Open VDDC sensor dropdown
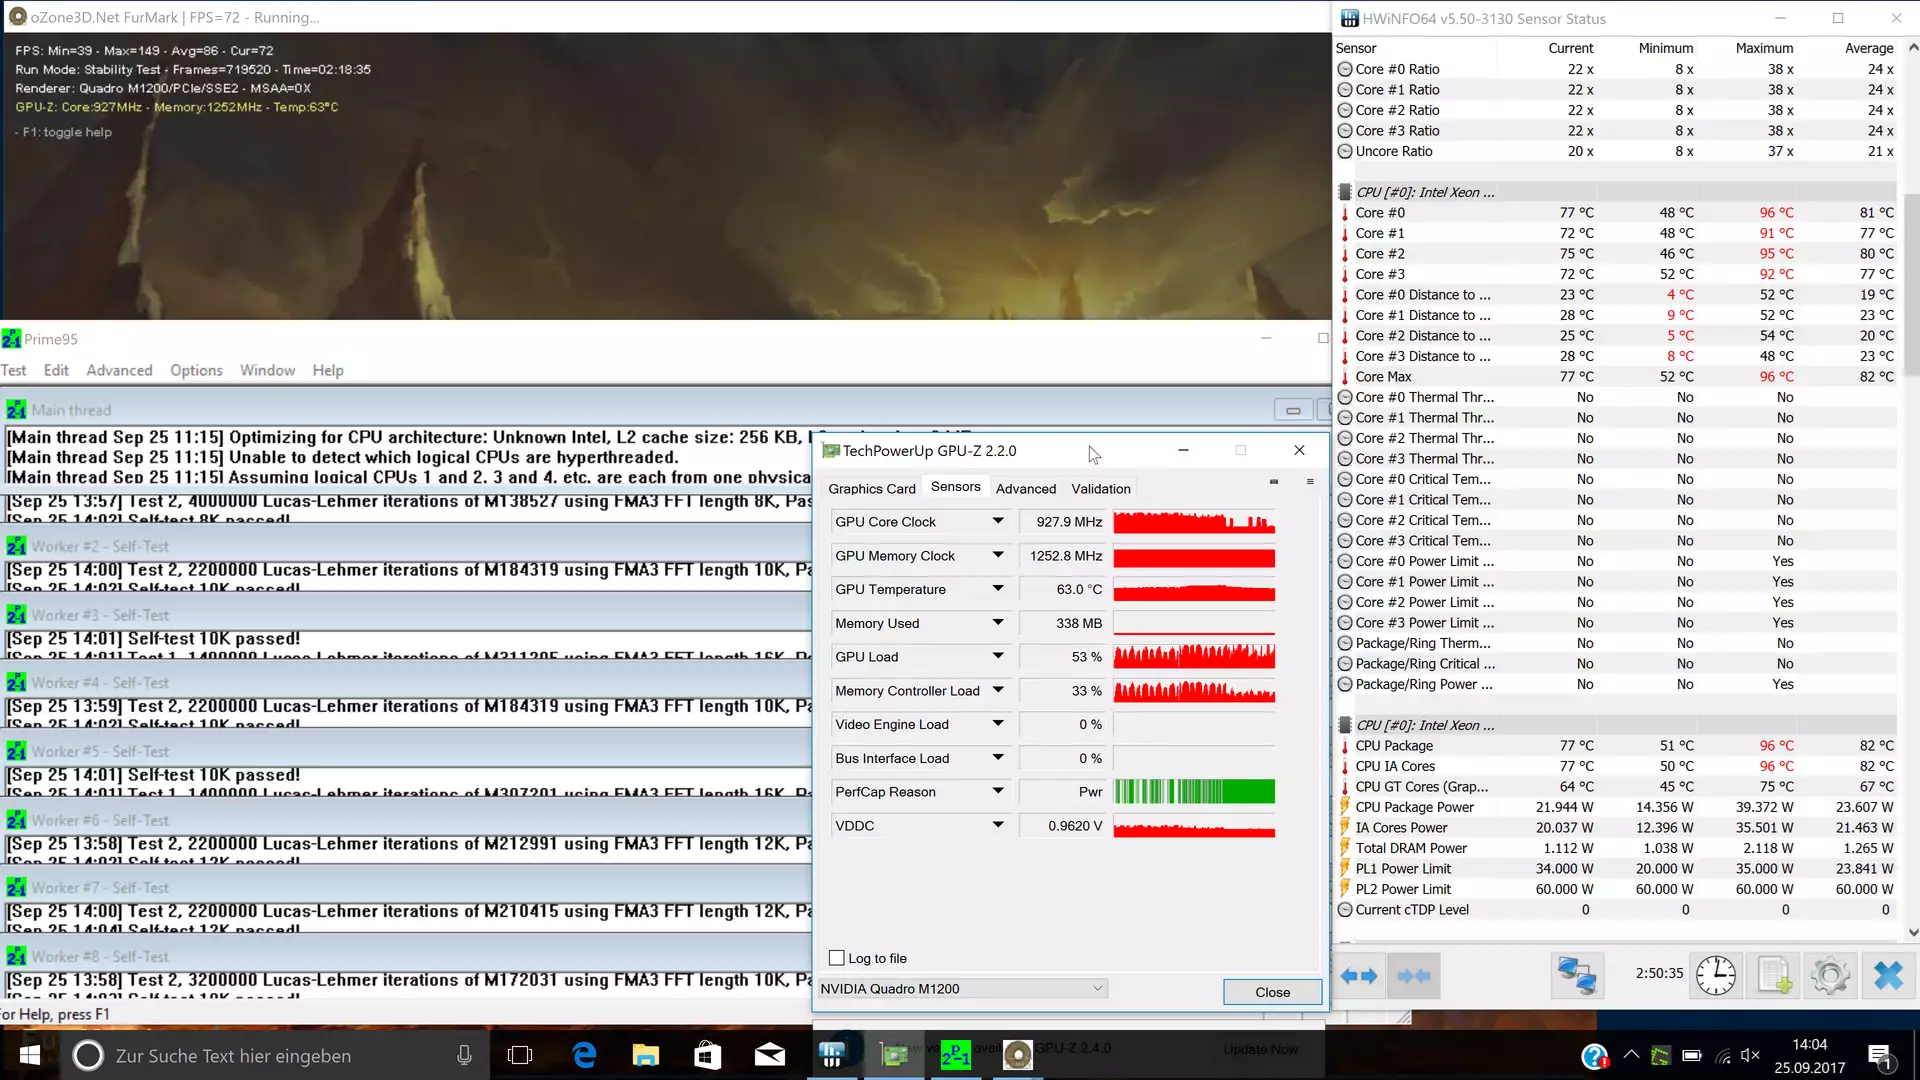This screenshot has height=1080, width=1920. [x=998, y=825]
